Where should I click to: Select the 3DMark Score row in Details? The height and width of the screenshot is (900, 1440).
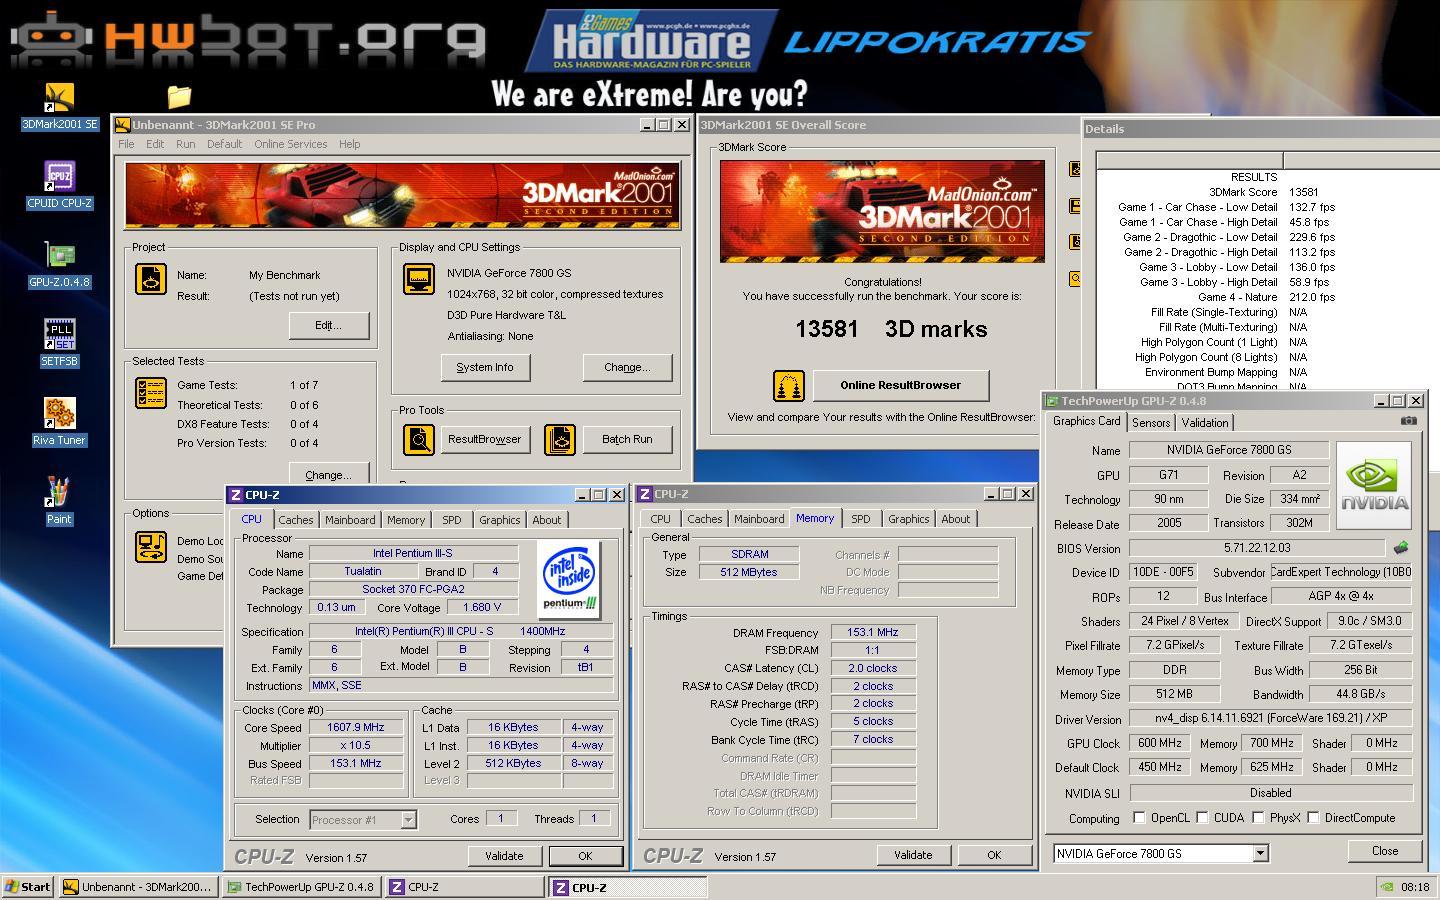click(1266, 192)
